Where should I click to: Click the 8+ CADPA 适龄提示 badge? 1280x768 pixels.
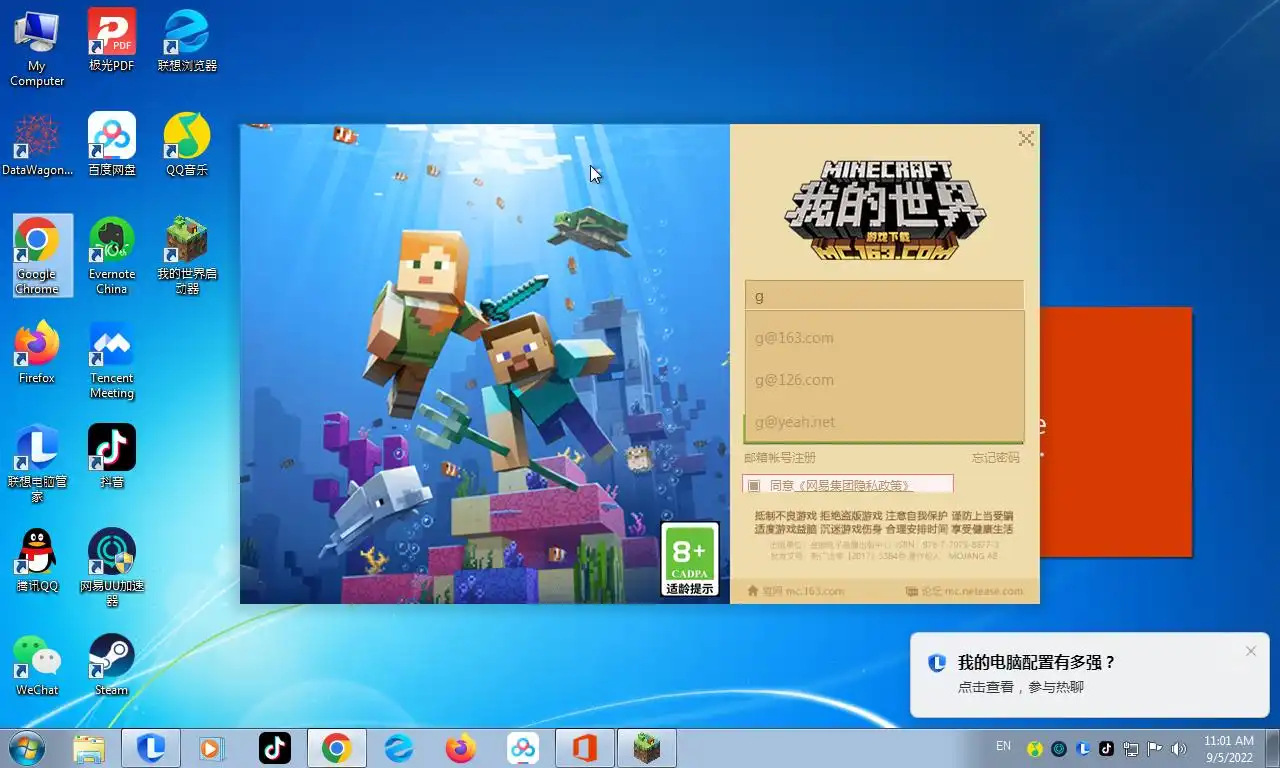690,560
